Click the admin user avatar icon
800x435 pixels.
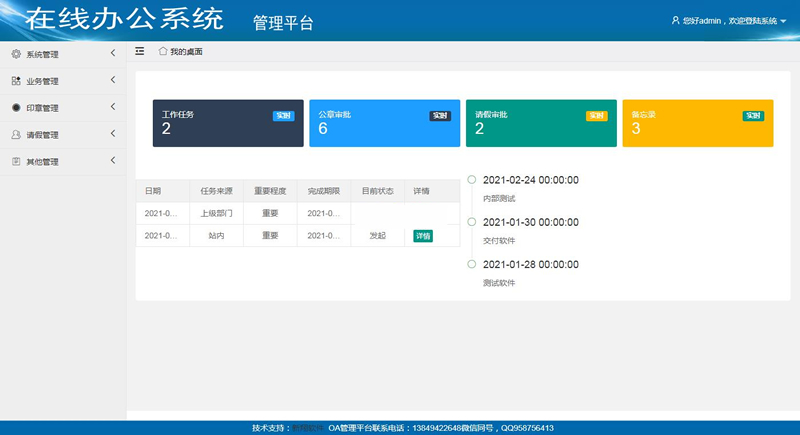point(676,20)
